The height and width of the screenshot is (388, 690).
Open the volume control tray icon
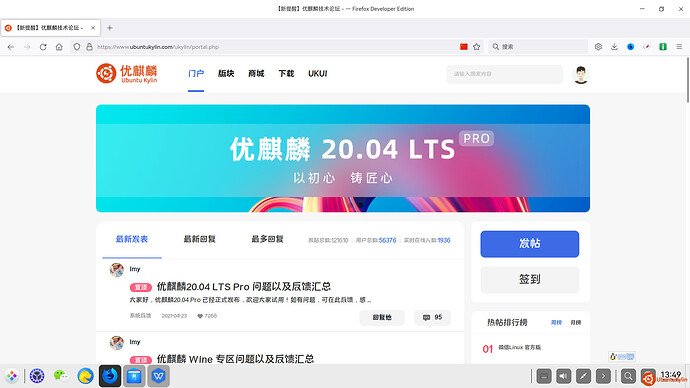click(564, 376)
